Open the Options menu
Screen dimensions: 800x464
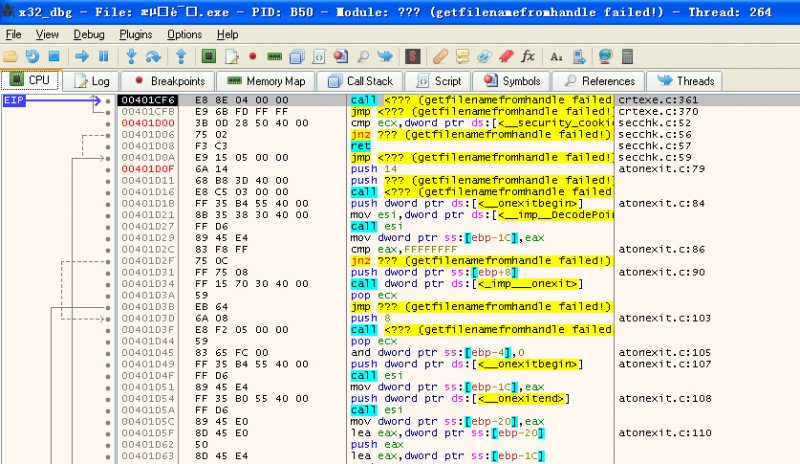click(184, 34)
